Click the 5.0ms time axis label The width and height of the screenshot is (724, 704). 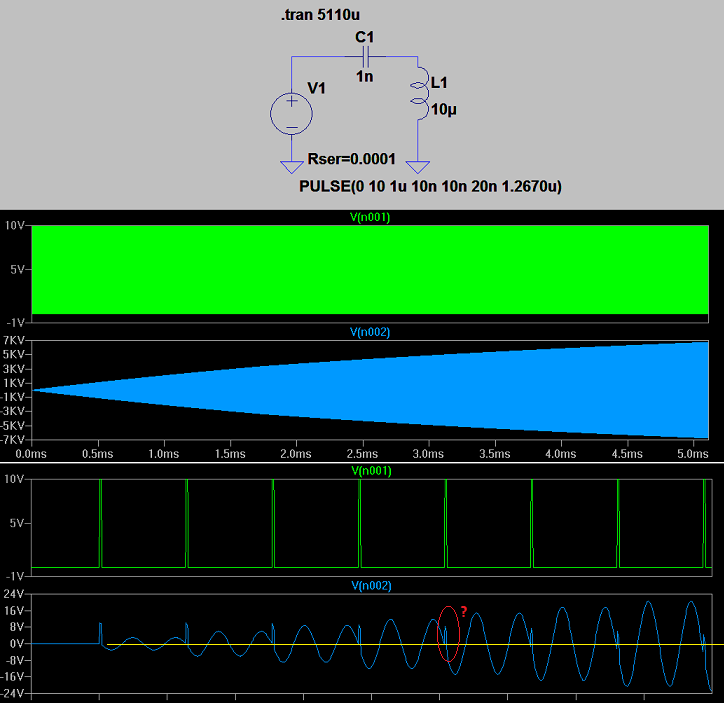coord(693,454)
